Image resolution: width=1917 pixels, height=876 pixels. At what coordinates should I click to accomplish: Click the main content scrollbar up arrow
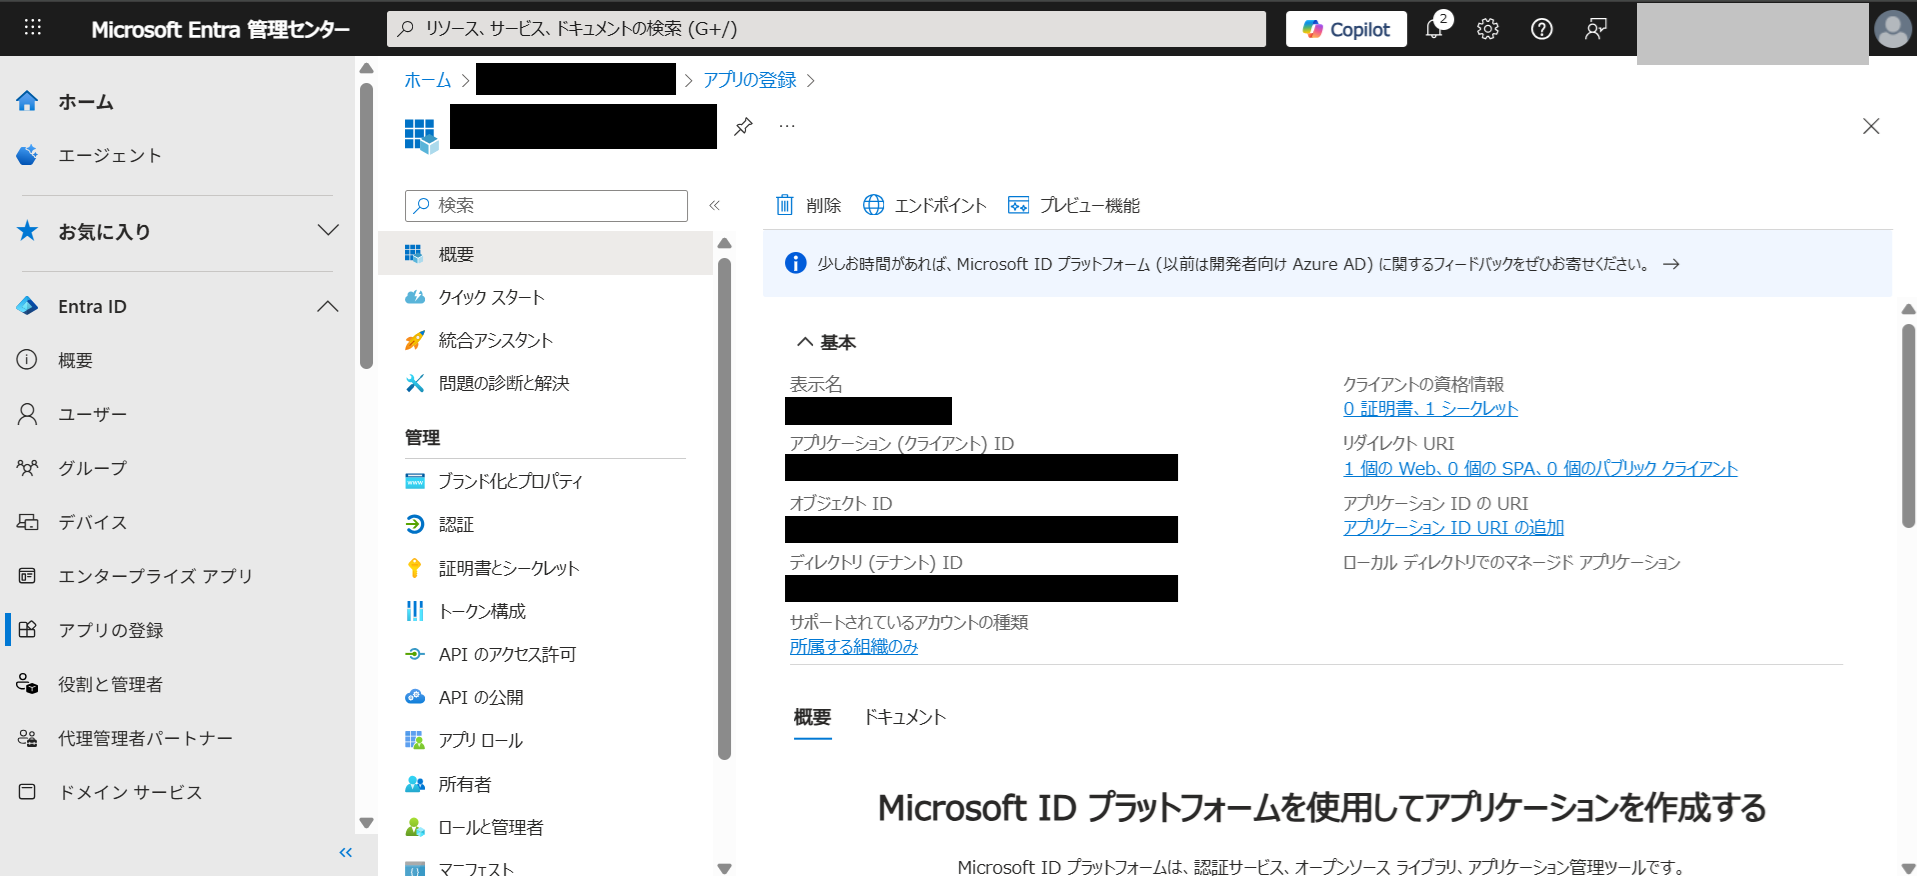point(1908,309)
